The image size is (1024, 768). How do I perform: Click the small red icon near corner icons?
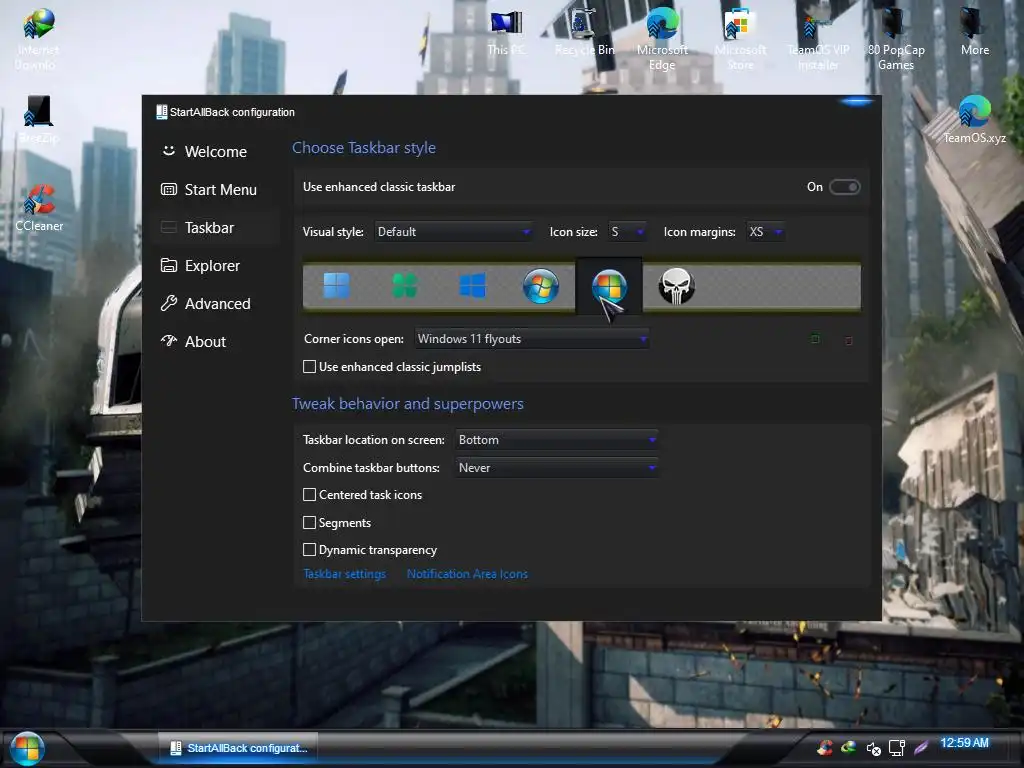[848, 340]
